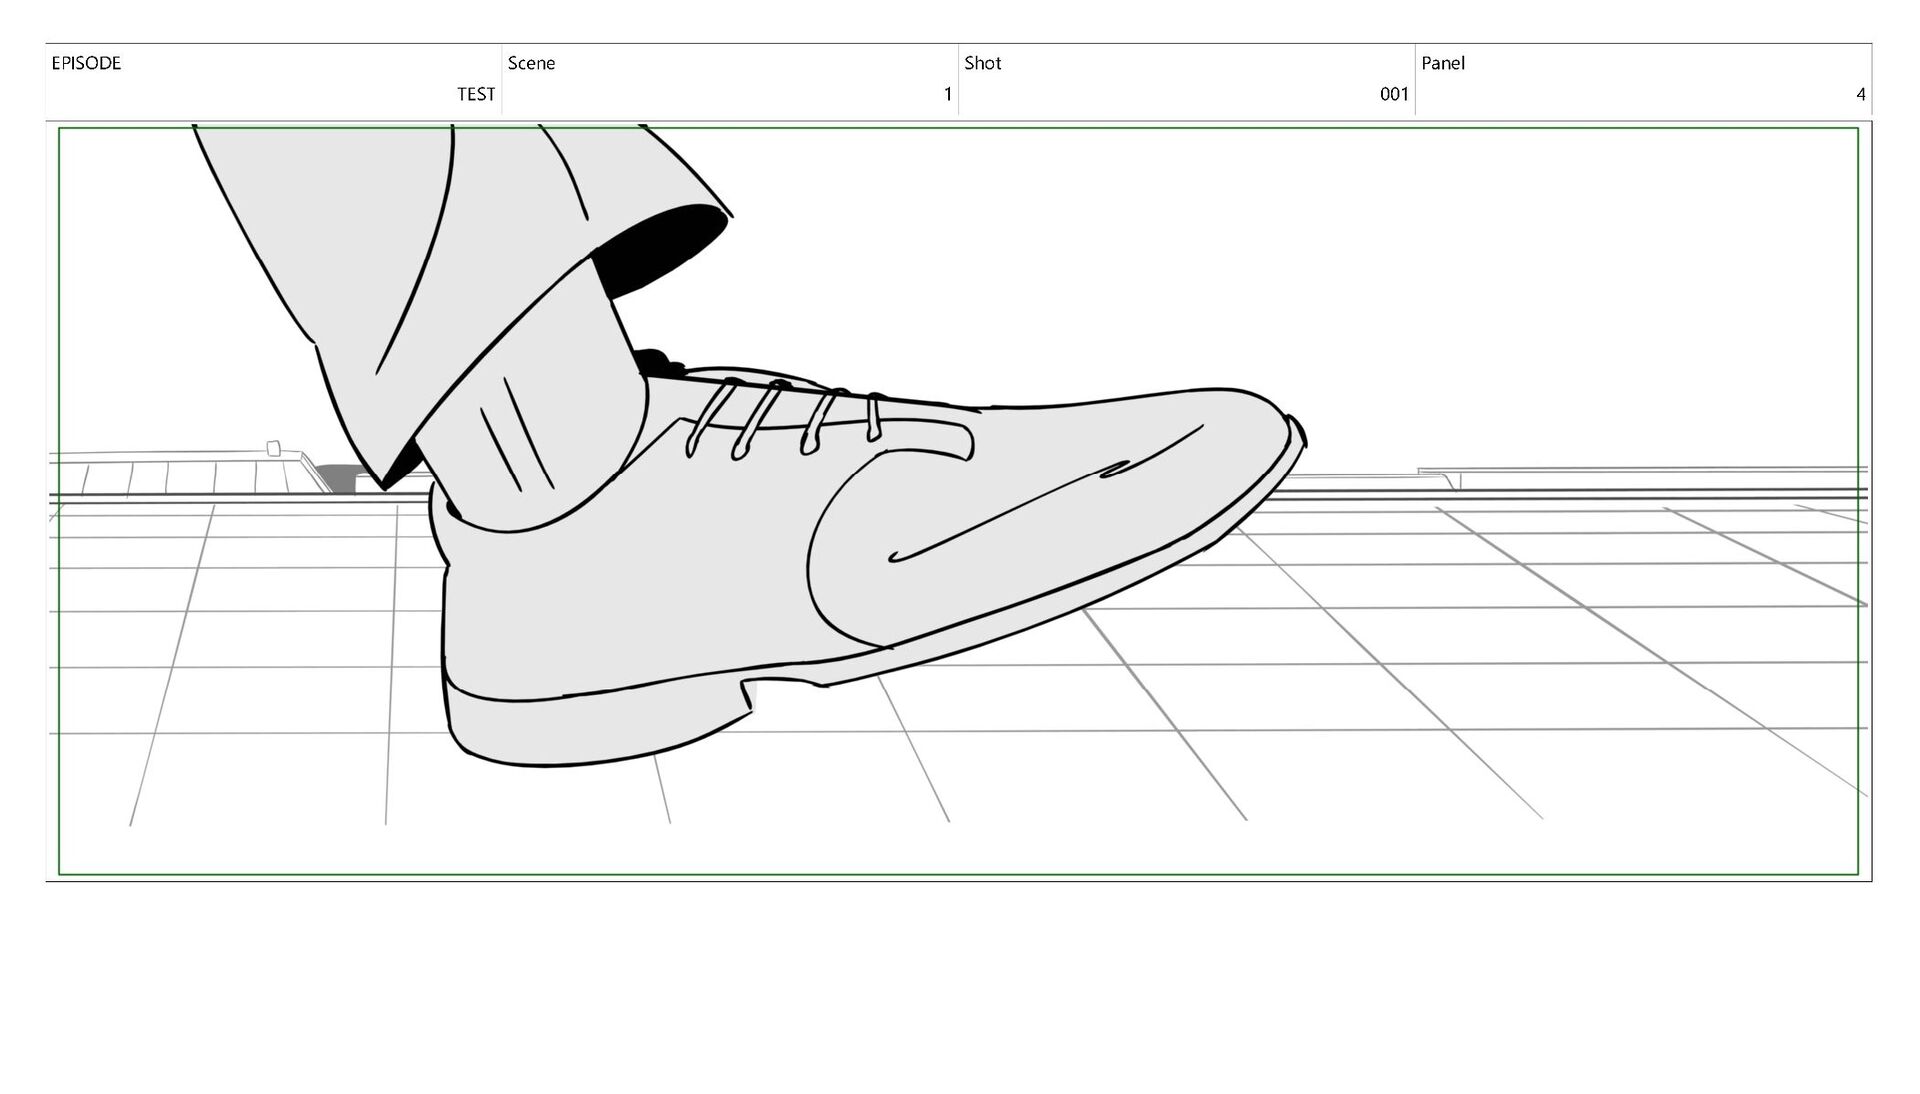Select the Panel value 4

tap(1861, 94)
